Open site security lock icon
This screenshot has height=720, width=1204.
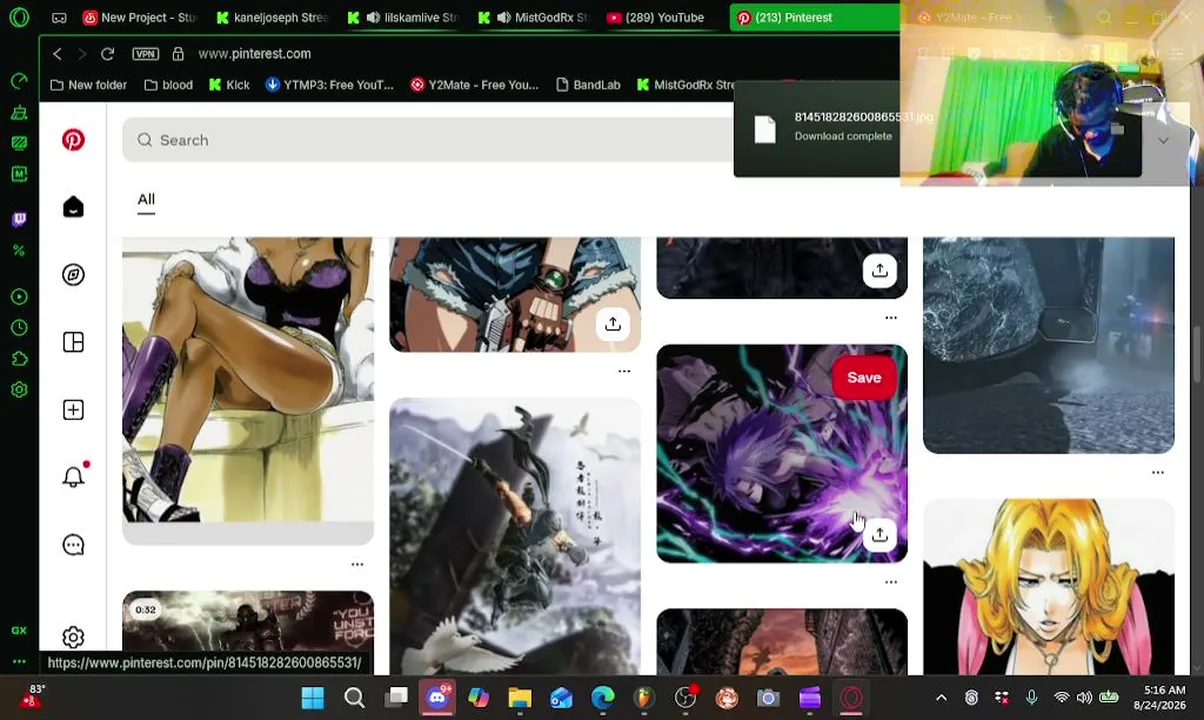pos(178,54)
